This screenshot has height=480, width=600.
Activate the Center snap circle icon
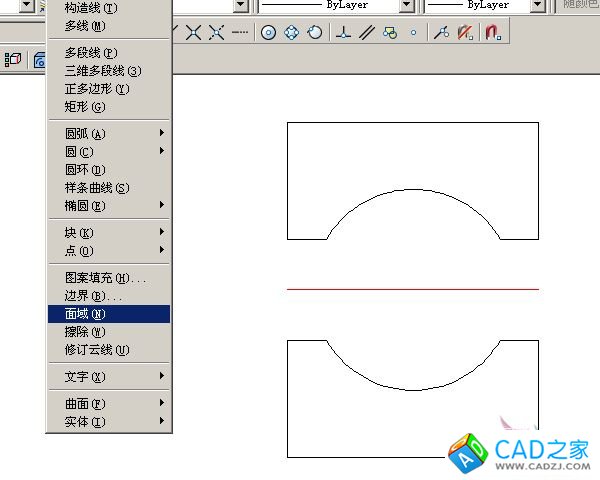coord(268,33)
